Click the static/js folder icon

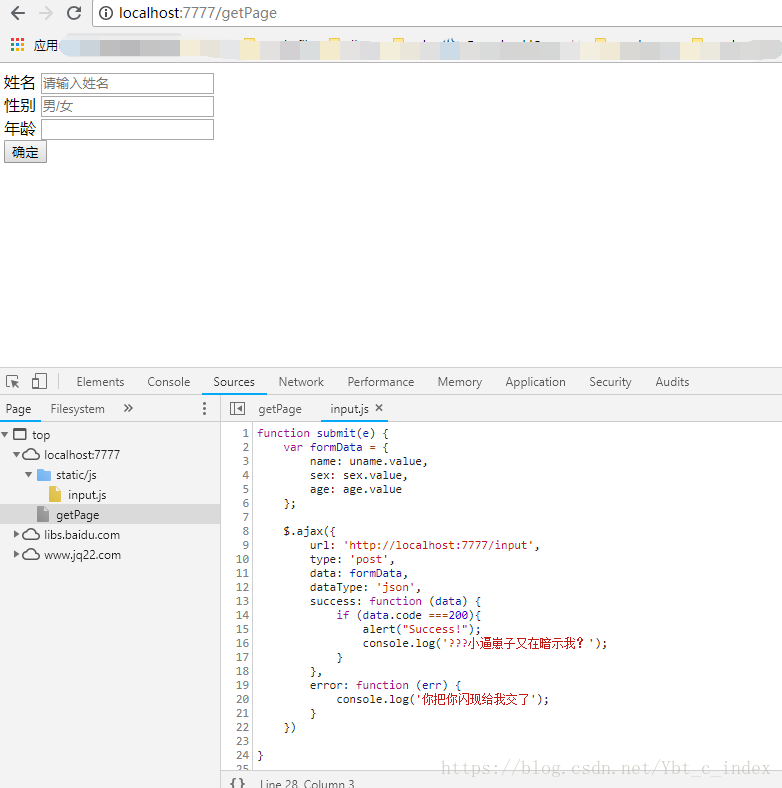click(44, 474)
